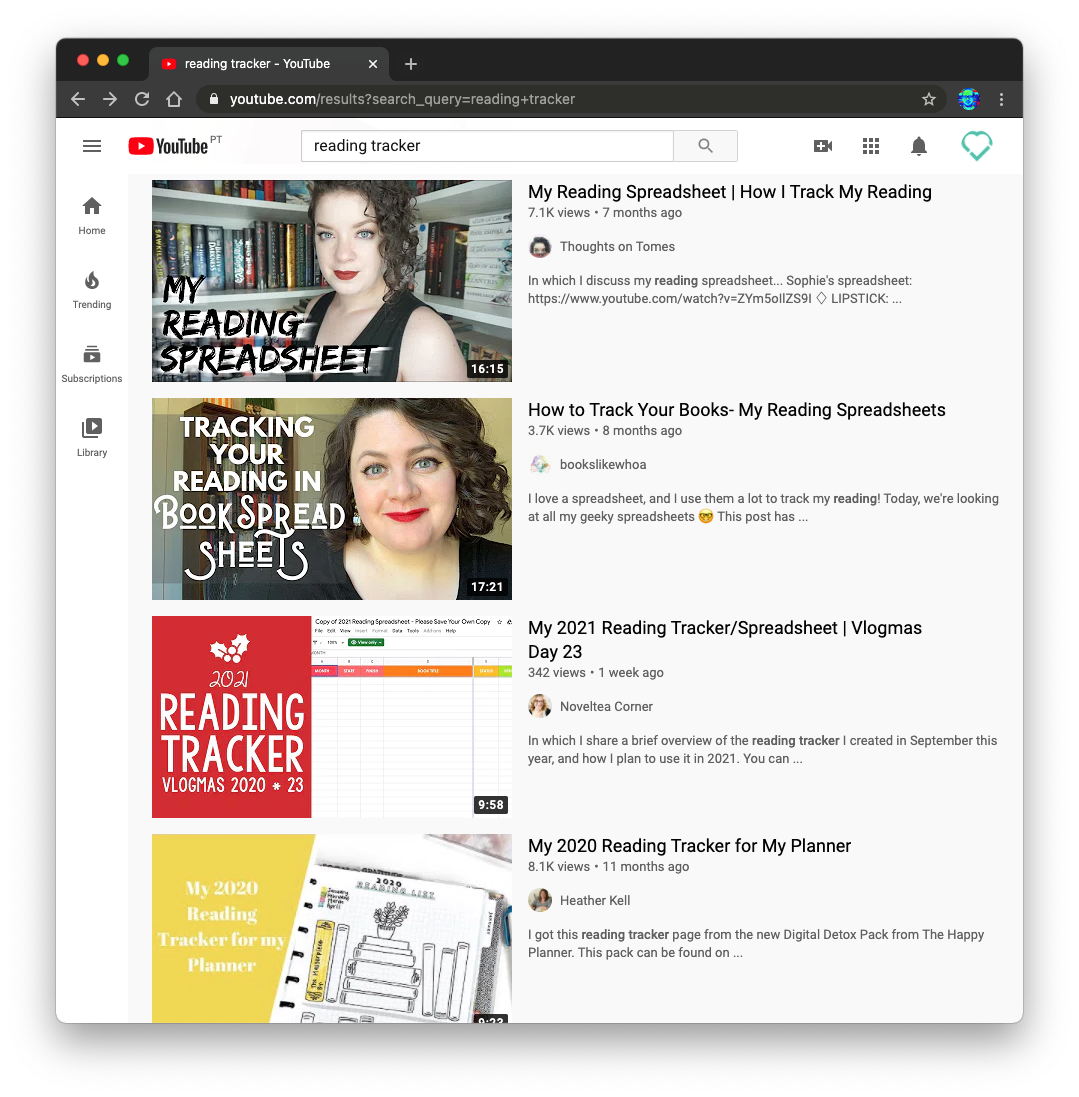Image resolution: width=1079 pixels, height=1097 pixels.
Task: Click the browser home button
Action: [x=174, y=99]
